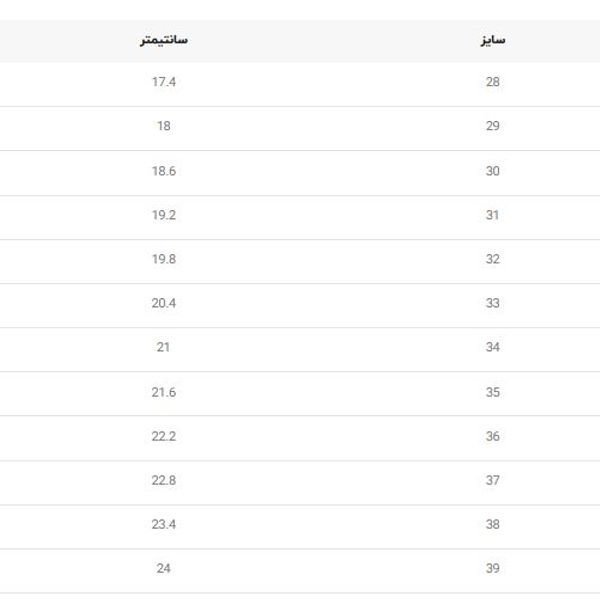
Task: Select the size 32 cell
Action: 492,259
